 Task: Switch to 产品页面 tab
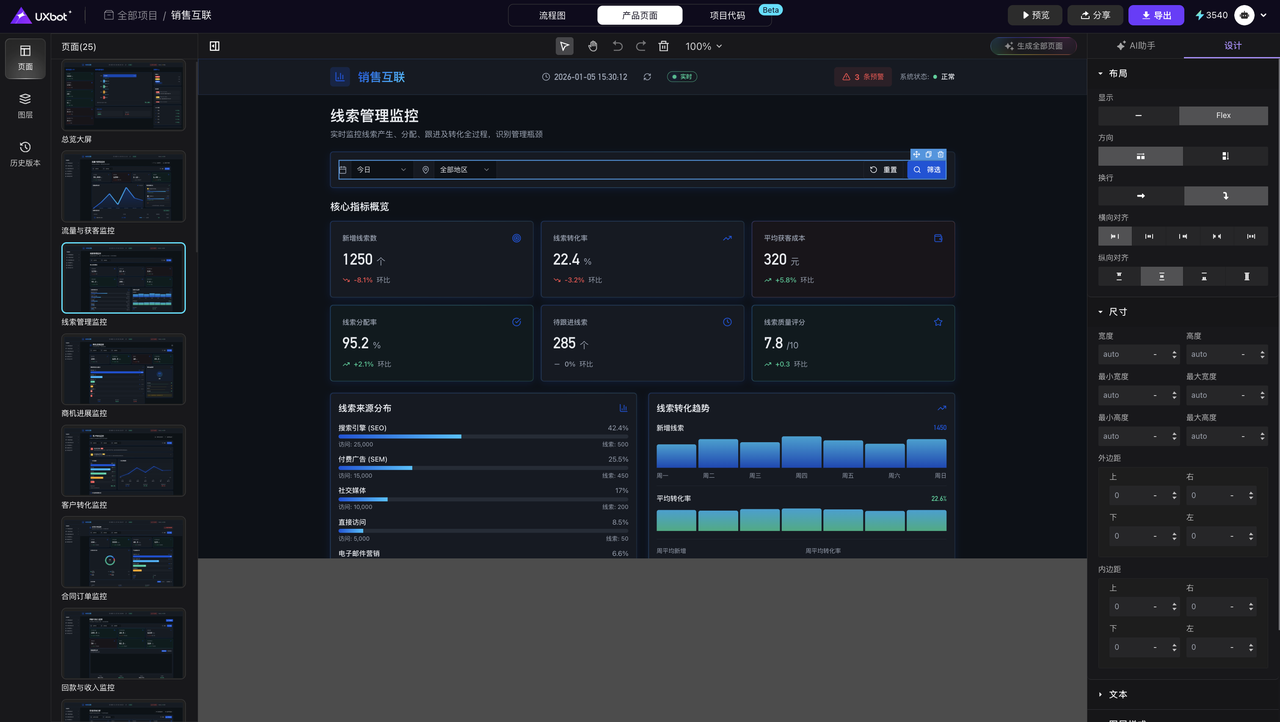click(x=640, y=15)
